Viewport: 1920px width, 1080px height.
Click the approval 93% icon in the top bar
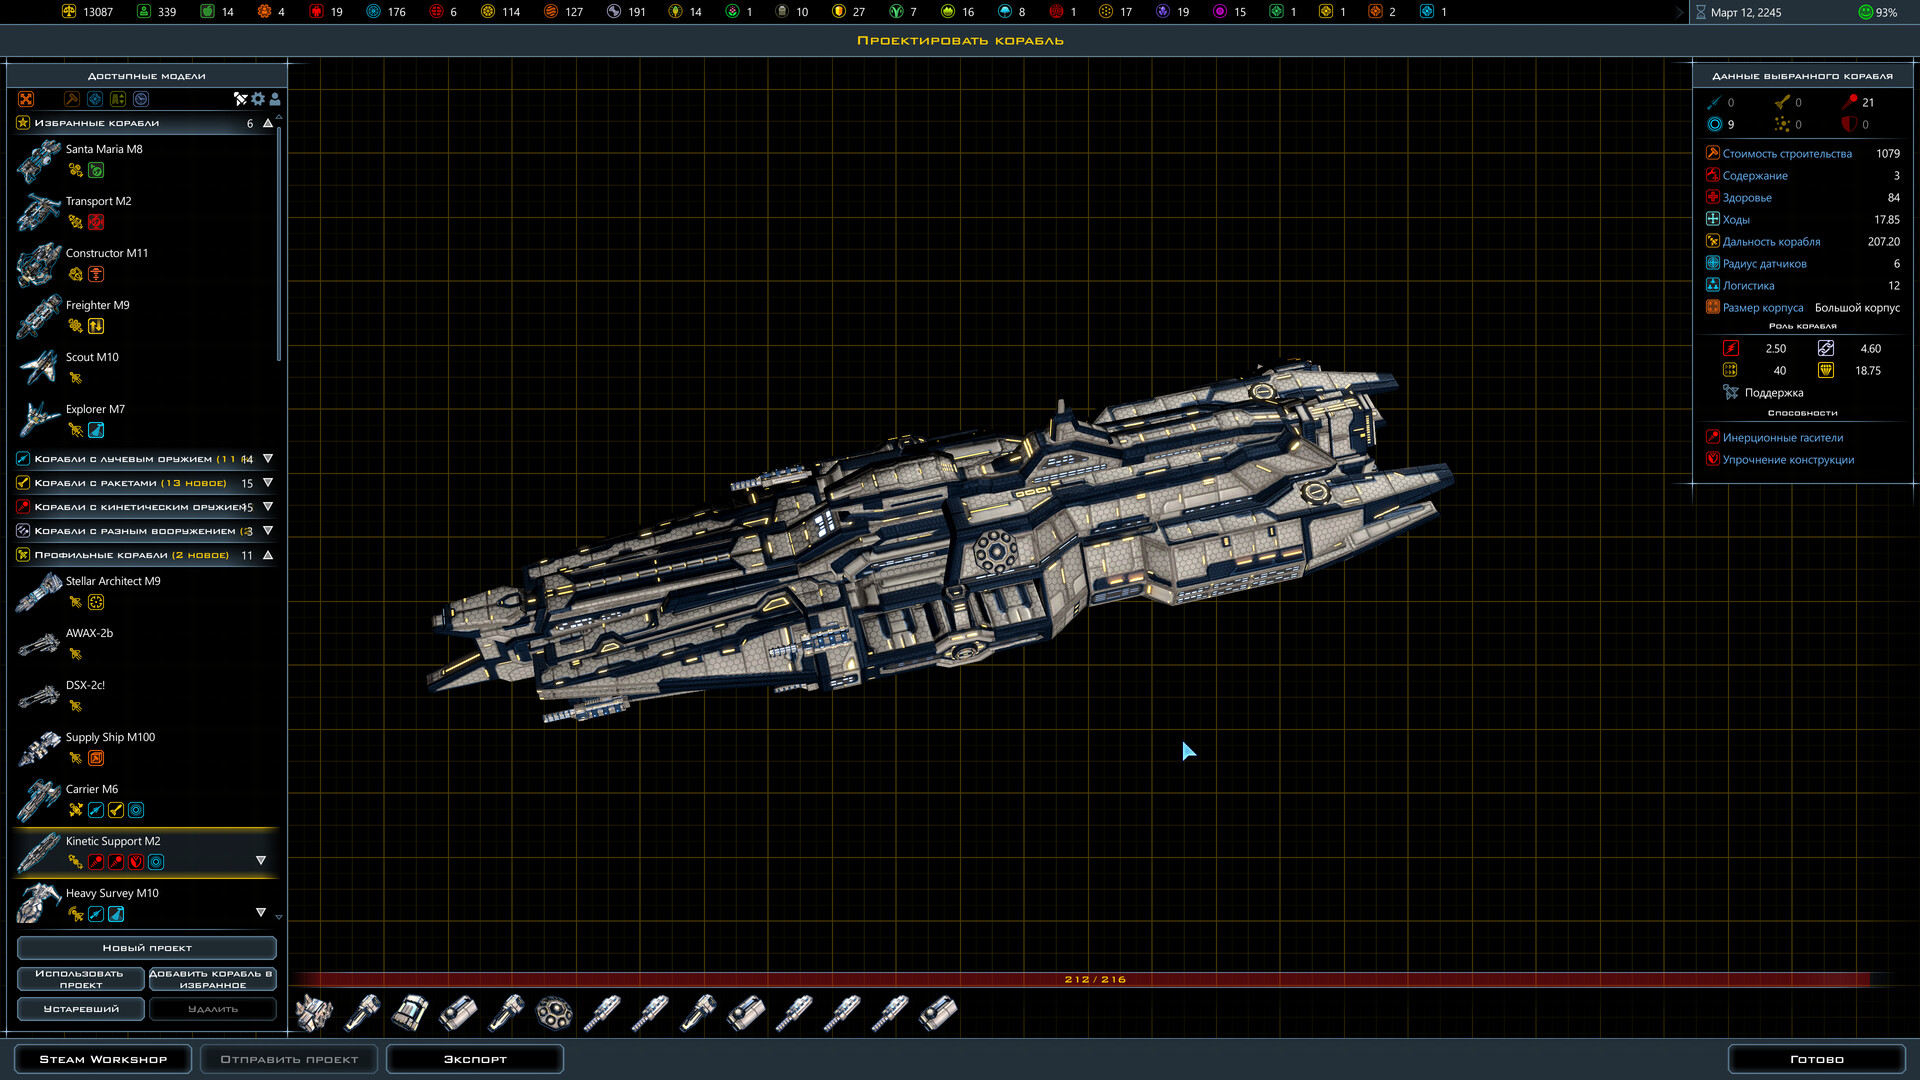coord(1866,12)
